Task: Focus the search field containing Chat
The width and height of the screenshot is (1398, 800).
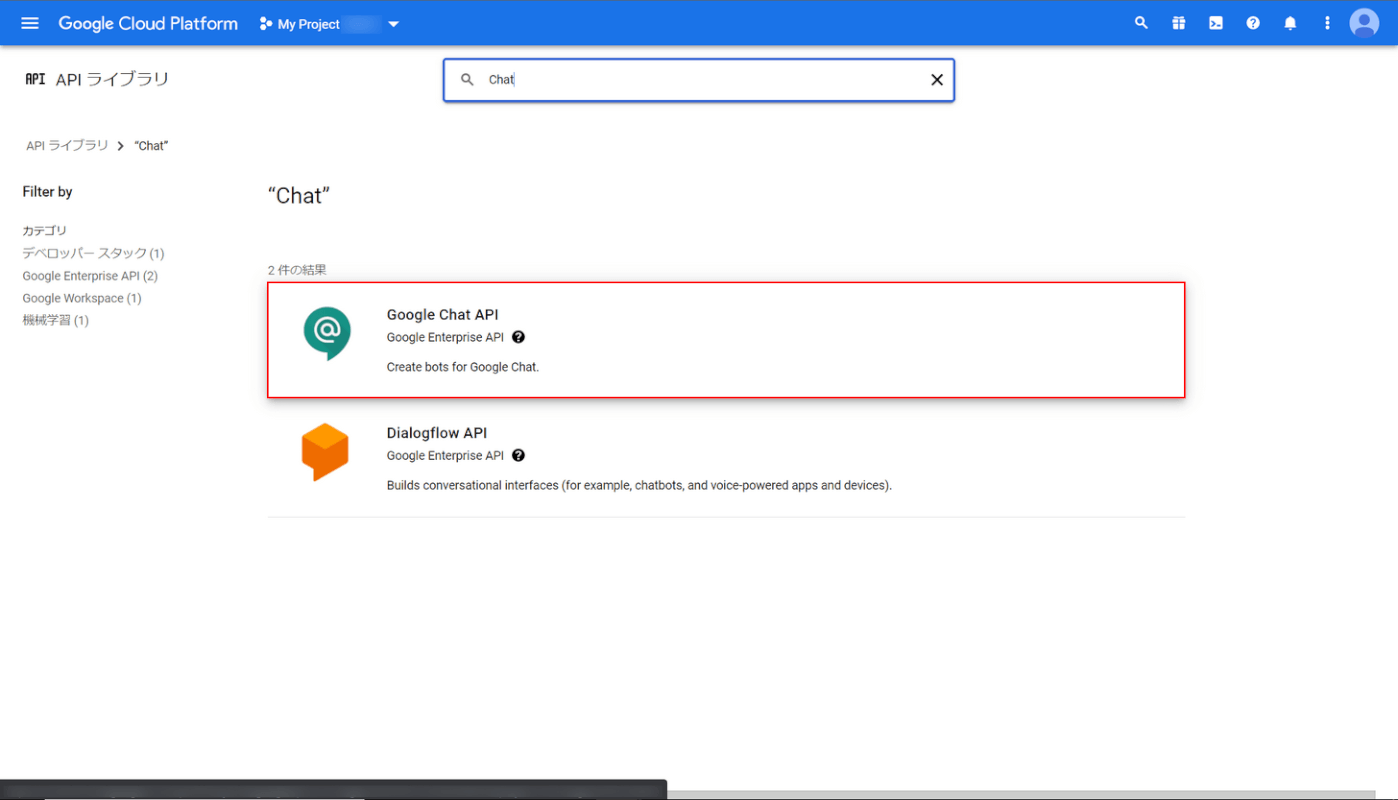Action: click(x=700, y=80)
